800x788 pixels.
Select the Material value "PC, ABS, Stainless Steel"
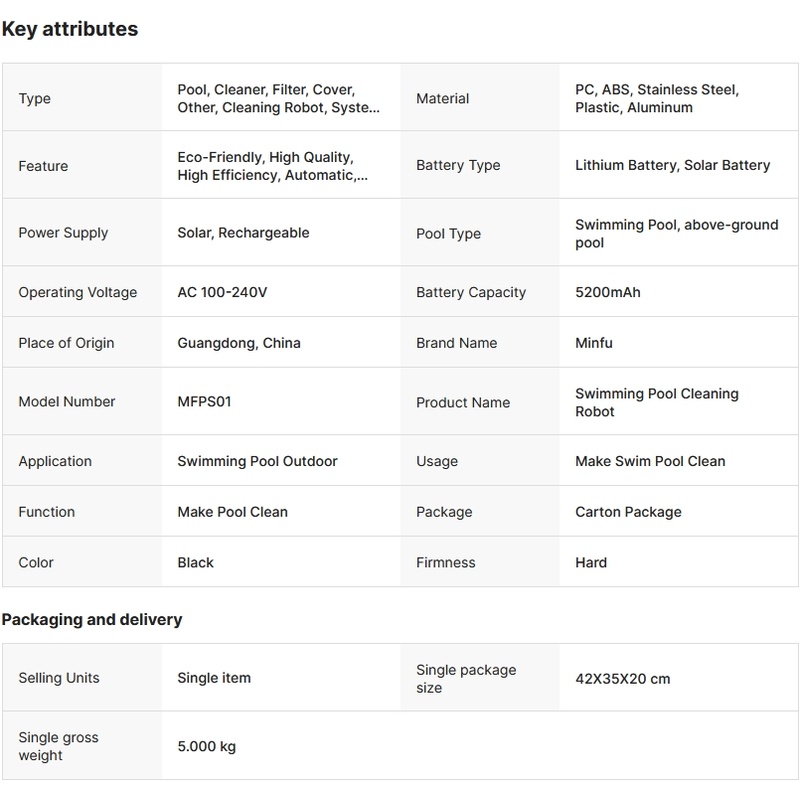pyautogui.click(x=656, y=98)
